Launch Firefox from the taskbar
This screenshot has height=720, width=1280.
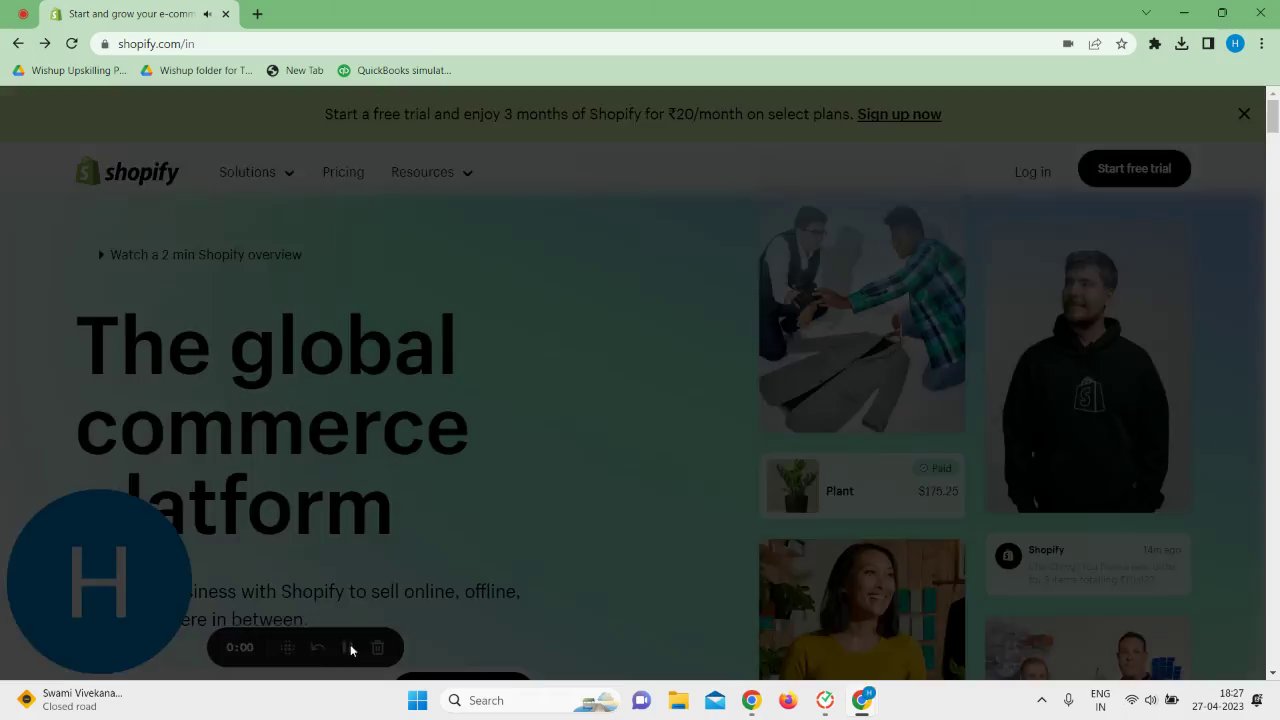[788, 701]
